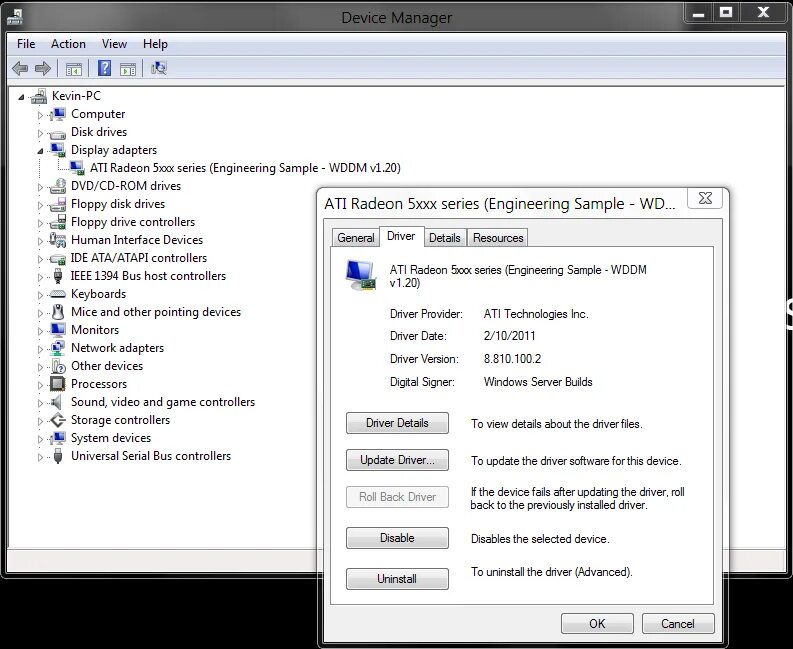The image size is (793, 649).
Task: Click the Processors icon
Action: click(x=58, y=384)
